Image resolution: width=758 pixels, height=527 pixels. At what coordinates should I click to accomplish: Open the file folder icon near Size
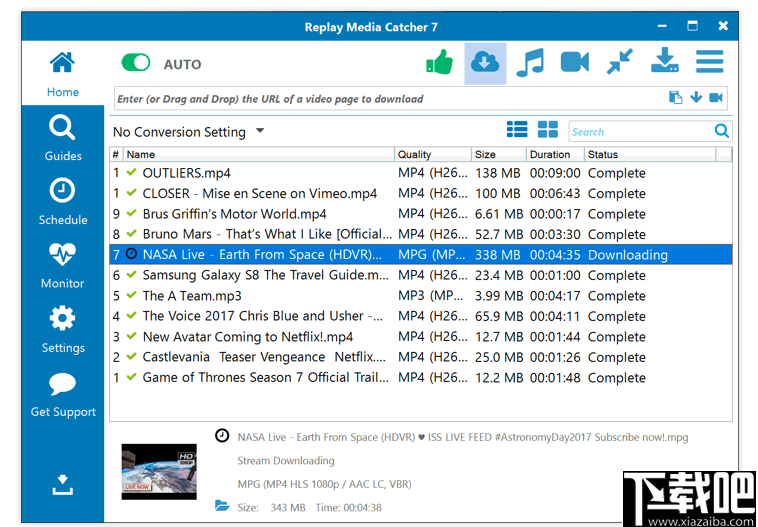[x=222, y=506]
